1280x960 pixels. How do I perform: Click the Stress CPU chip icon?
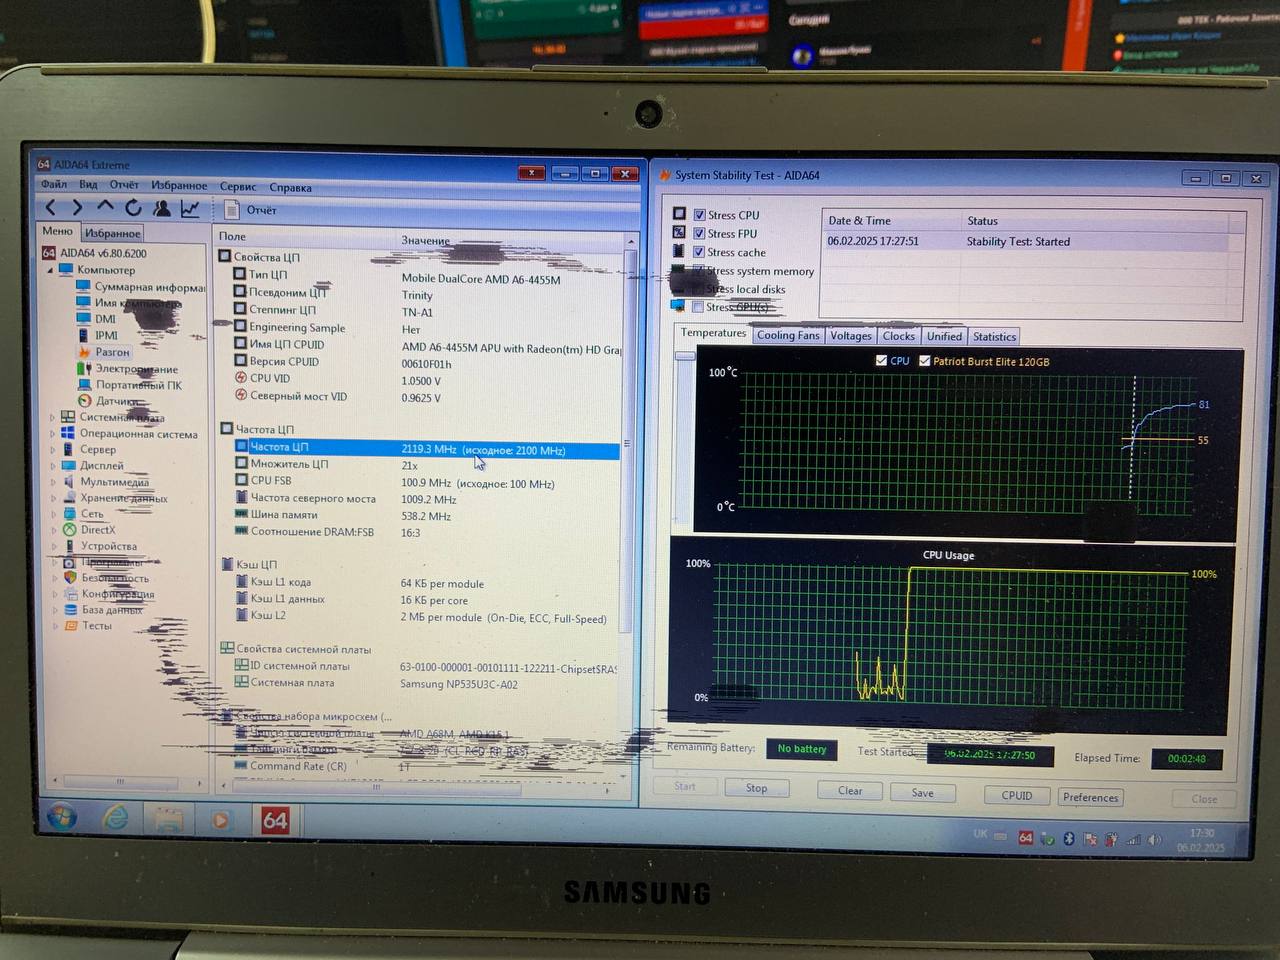[679, 214]
